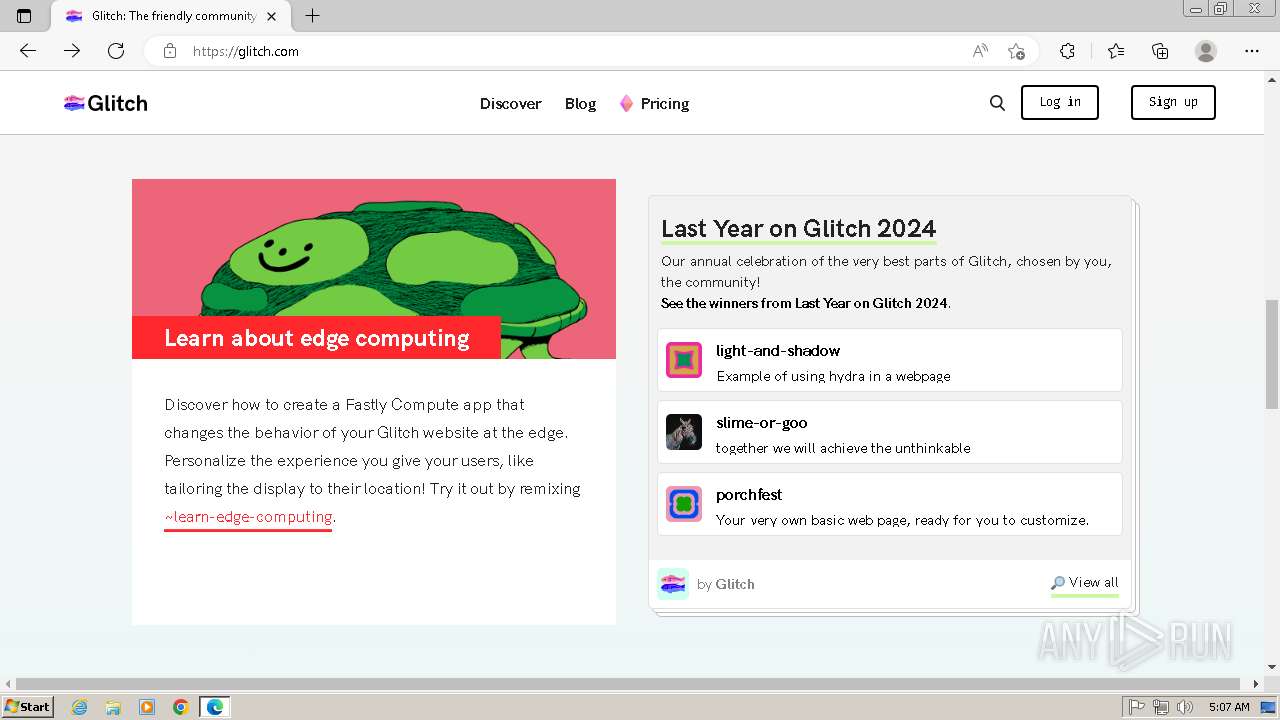Open the browser Extensions icon
Screen dimensions: 1280x720
tap(1067, 51)
